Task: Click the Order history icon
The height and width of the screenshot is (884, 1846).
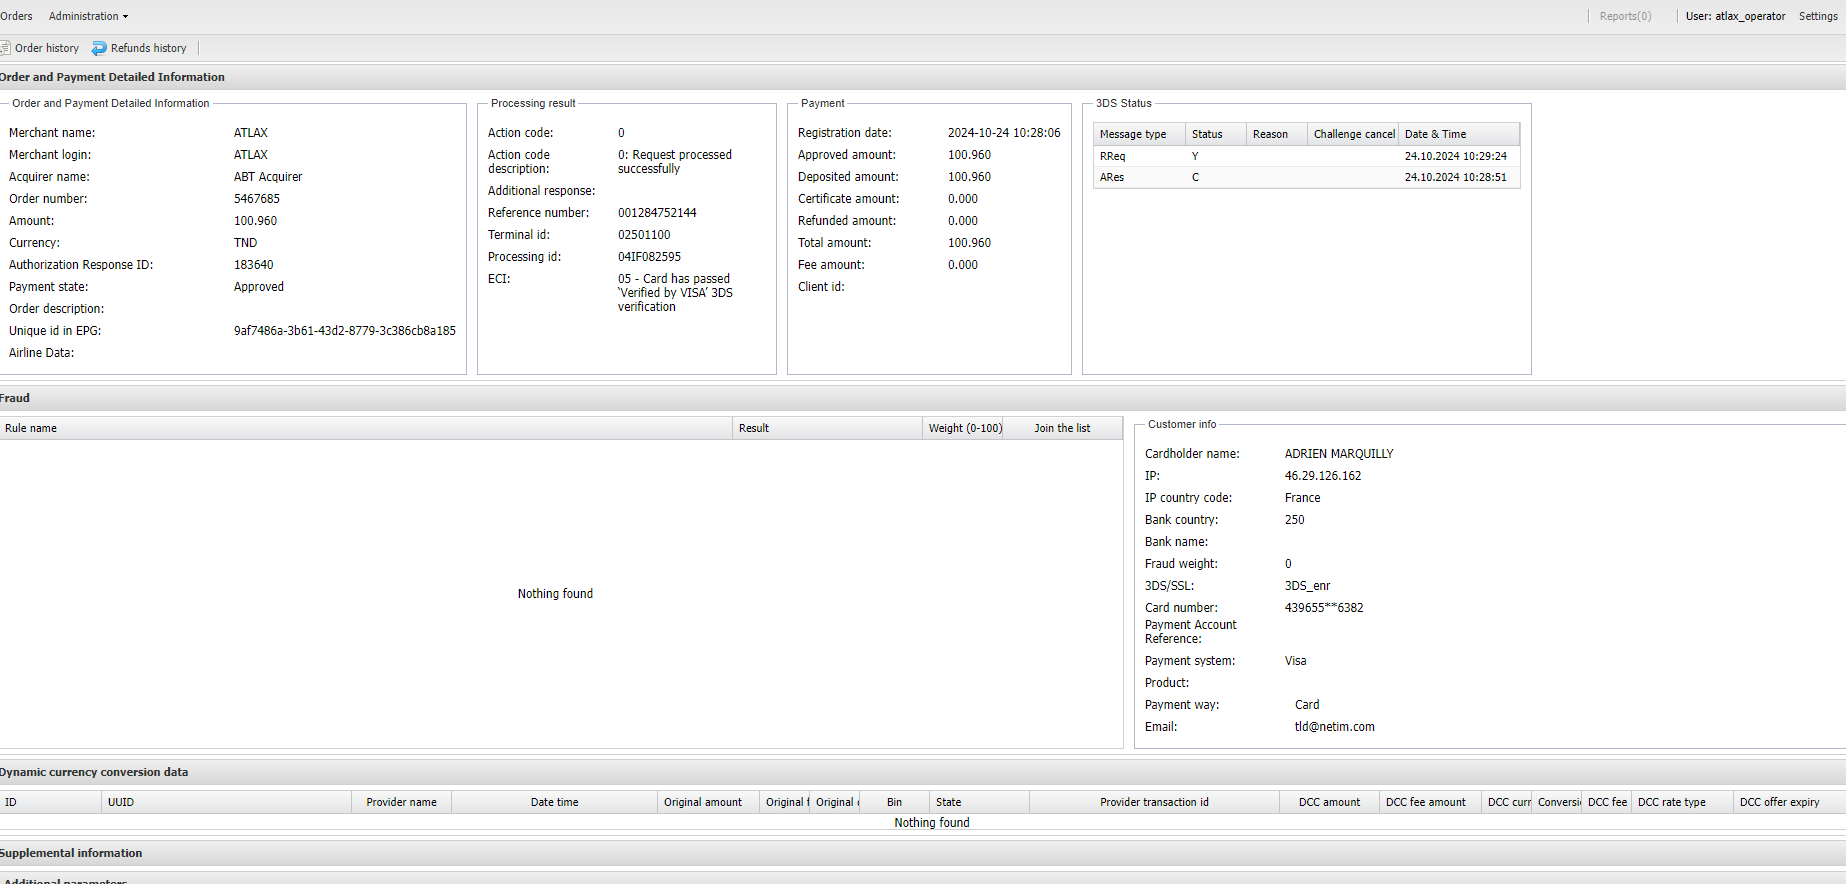Action: 5,48
